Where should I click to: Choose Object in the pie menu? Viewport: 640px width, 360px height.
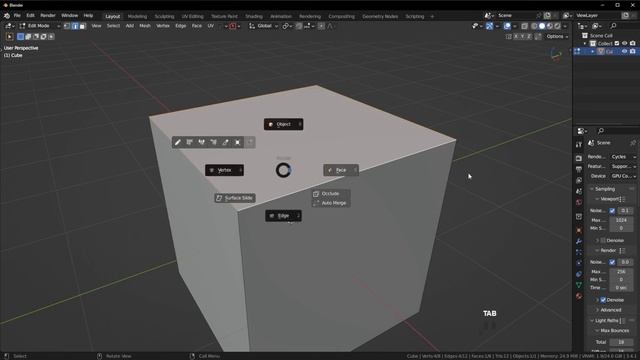tap(283, 124)
